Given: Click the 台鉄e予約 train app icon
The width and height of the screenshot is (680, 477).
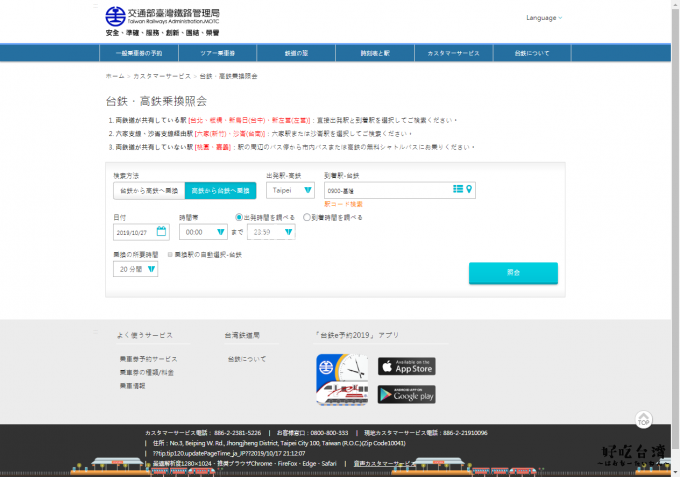Looking at the screenshot, I should coord(342,380).
